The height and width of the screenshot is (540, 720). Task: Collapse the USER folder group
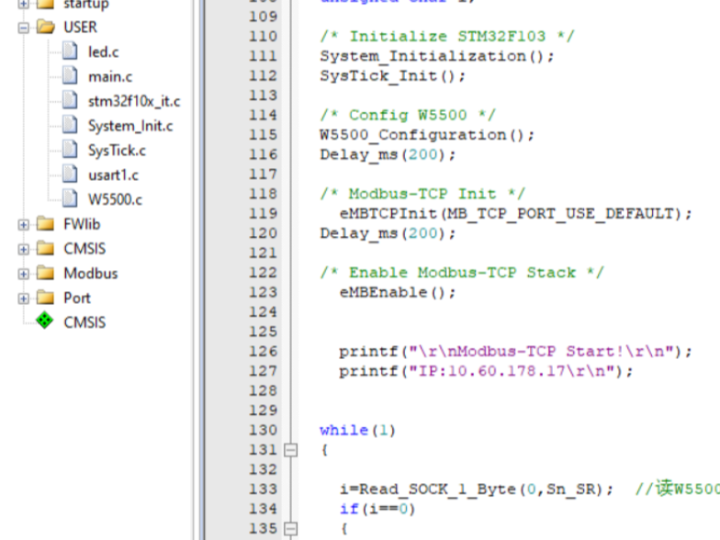[23, 28]
